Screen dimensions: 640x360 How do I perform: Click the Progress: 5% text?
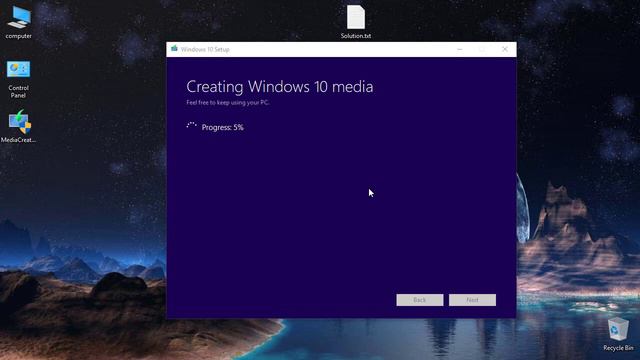[222, 127]
